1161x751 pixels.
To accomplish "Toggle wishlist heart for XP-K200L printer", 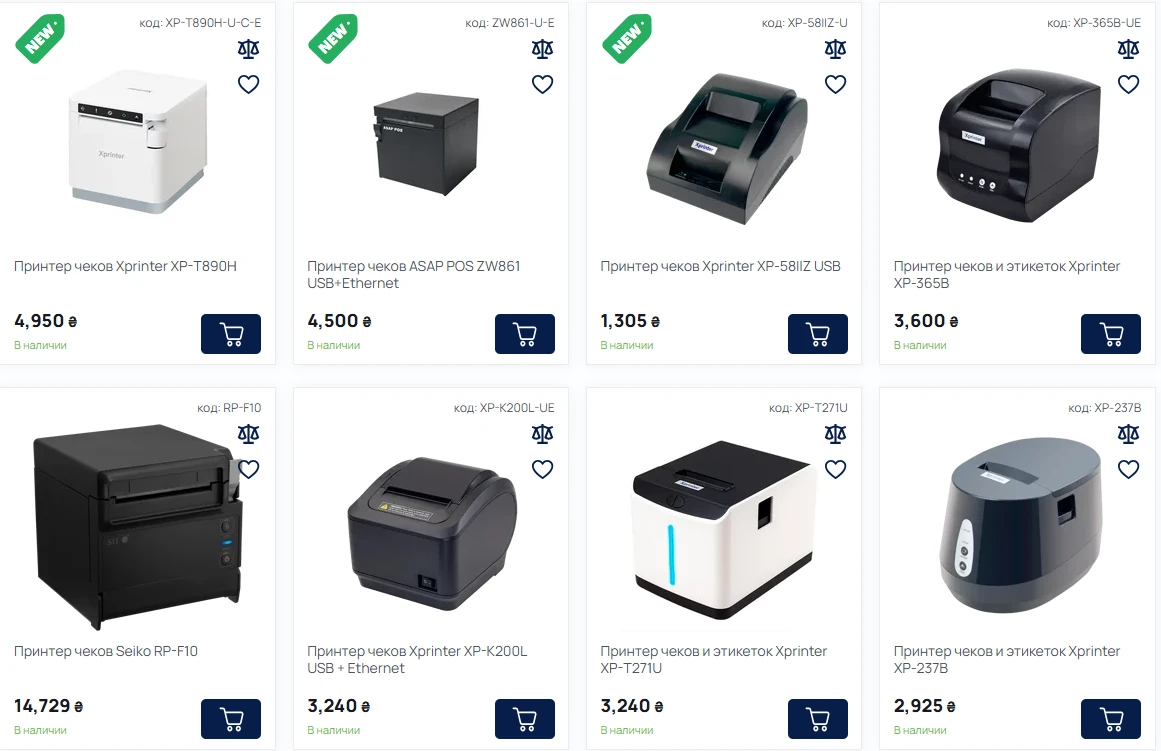I will click(x=543, y=470).
